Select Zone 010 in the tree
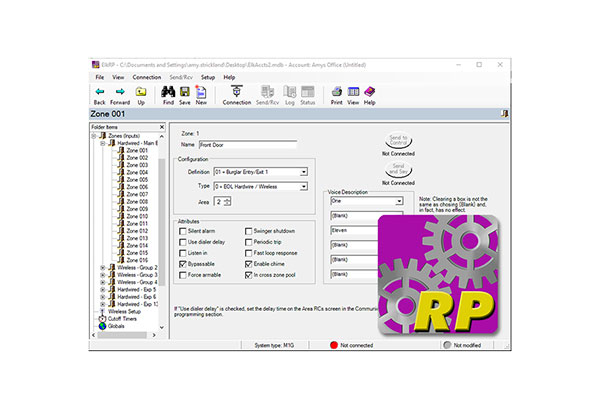This screenshot has height=409, width=600. point(137,216)
